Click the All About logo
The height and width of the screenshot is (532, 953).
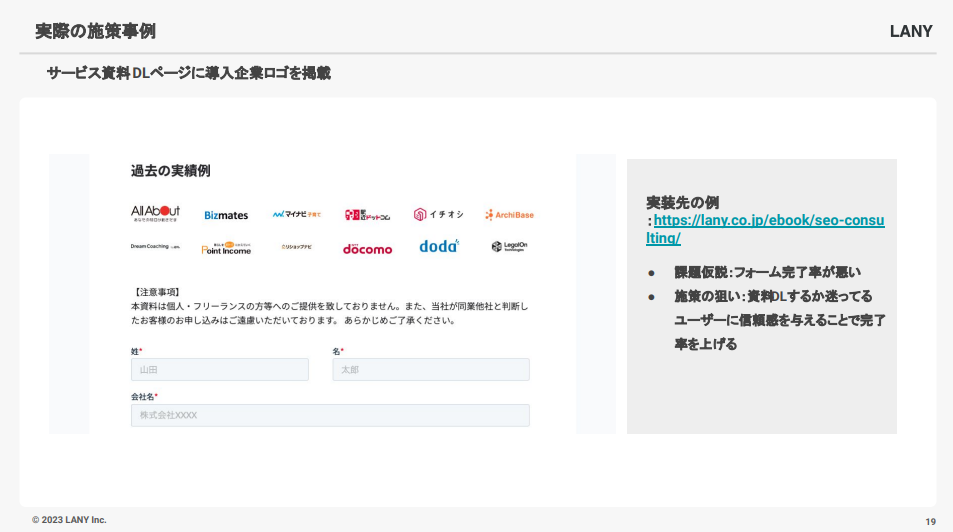coord(156,213)
